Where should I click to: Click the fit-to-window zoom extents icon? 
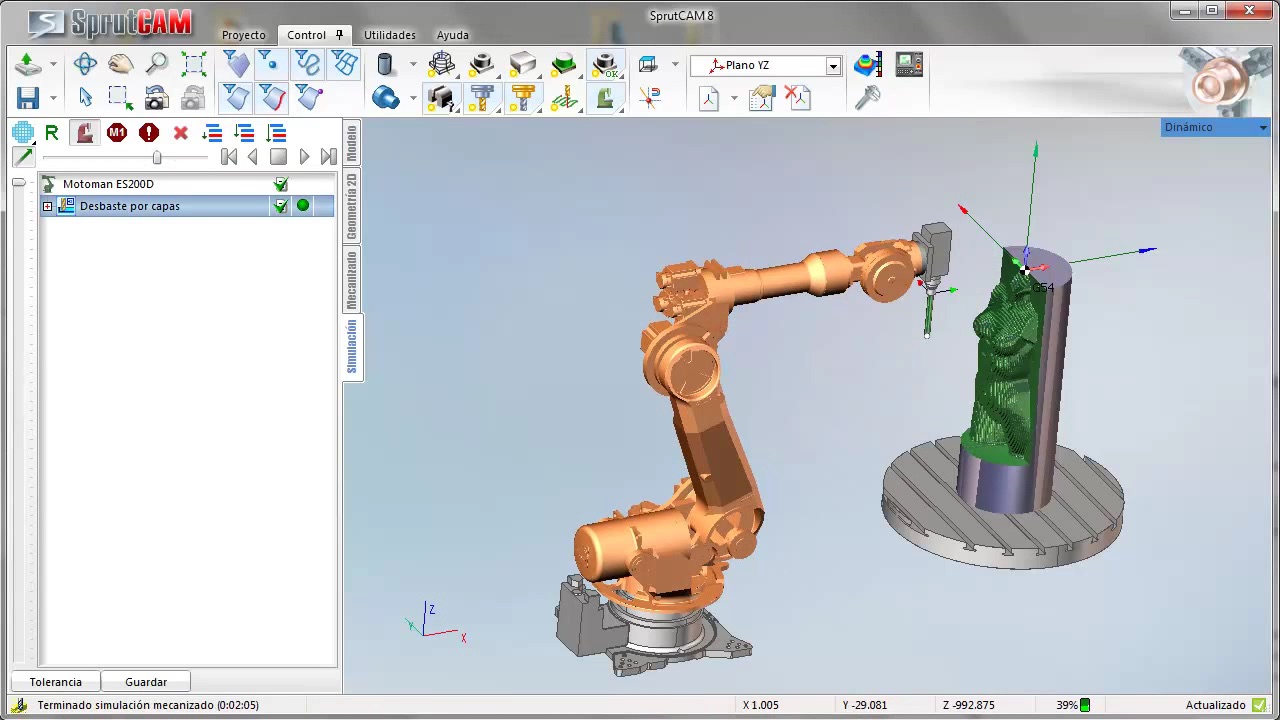[194, 65]
